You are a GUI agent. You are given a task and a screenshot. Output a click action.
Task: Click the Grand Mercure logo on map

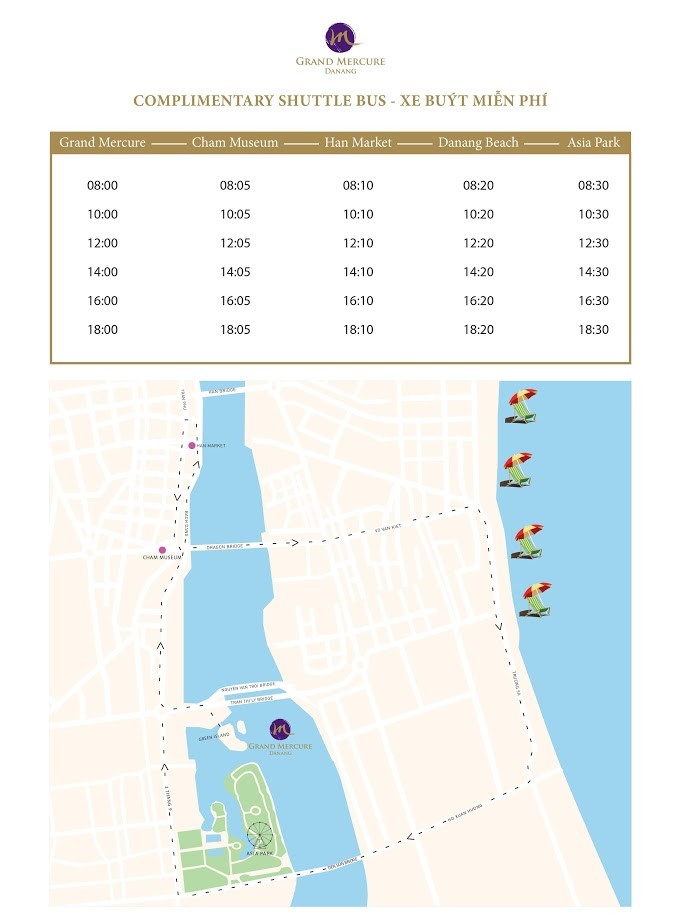point(280,737)
